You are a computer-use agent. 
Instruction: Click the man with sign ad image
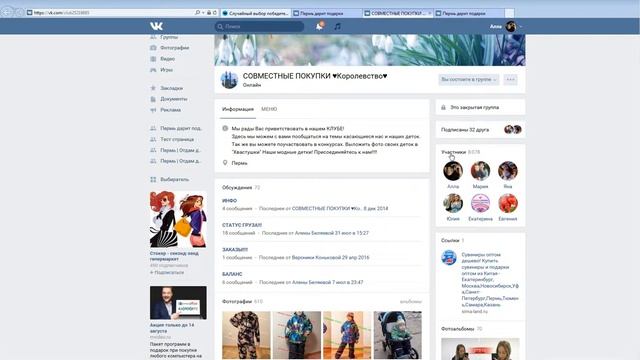tap(178, 303)
